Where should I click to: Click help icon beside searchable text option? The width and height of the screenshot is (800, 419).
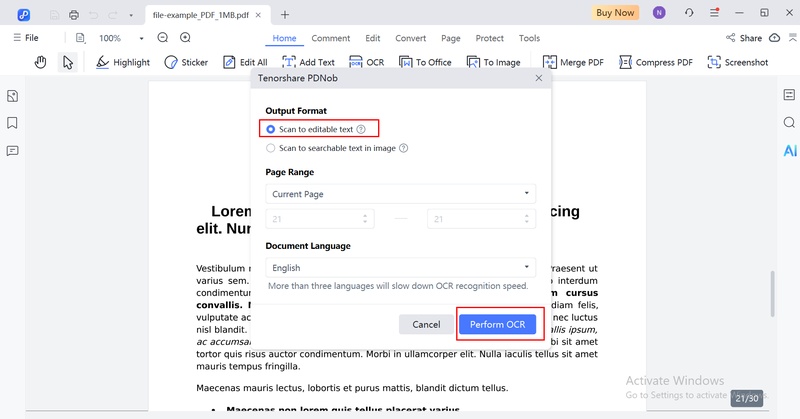coord(403,148)
